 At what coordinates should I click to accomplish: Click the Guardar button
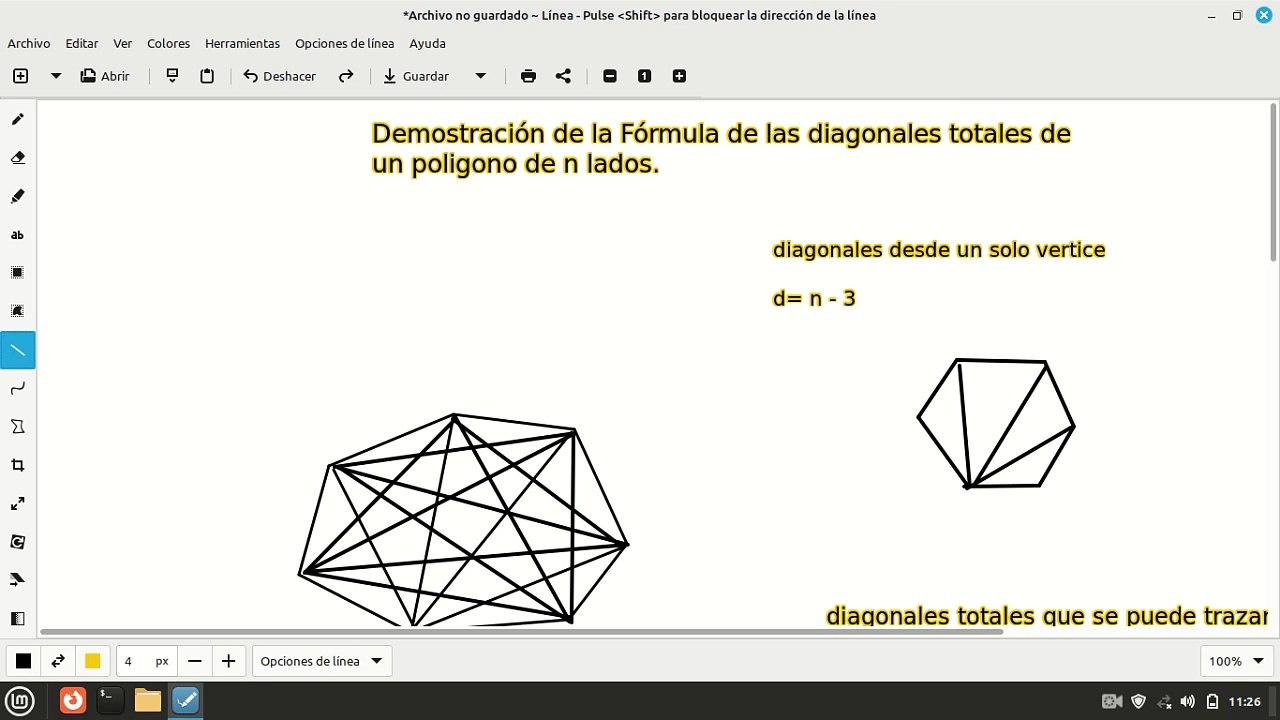click(416, 76)
